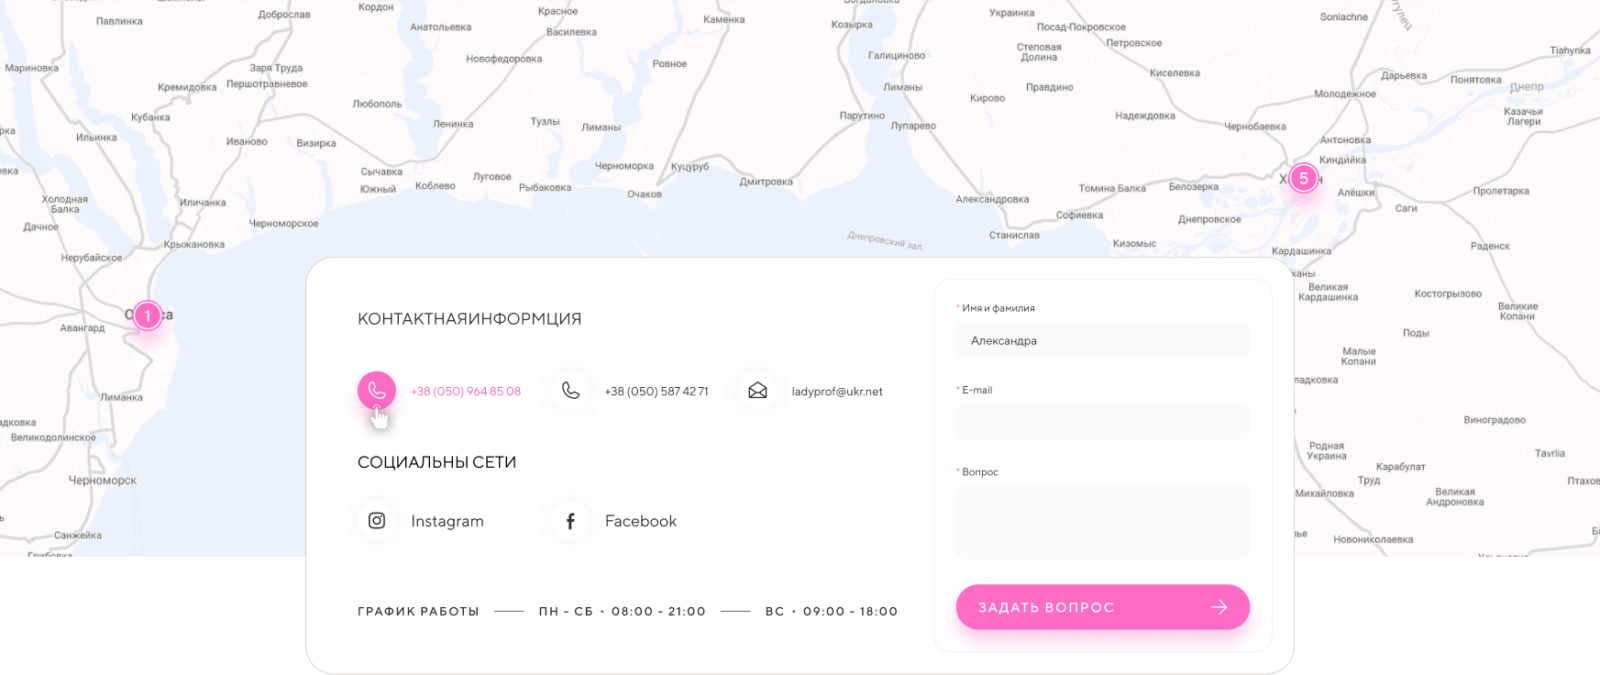This screenshot has height=675, width=1600.
Task: Click into the Вопрос text area
Action: pos(1102,522)
